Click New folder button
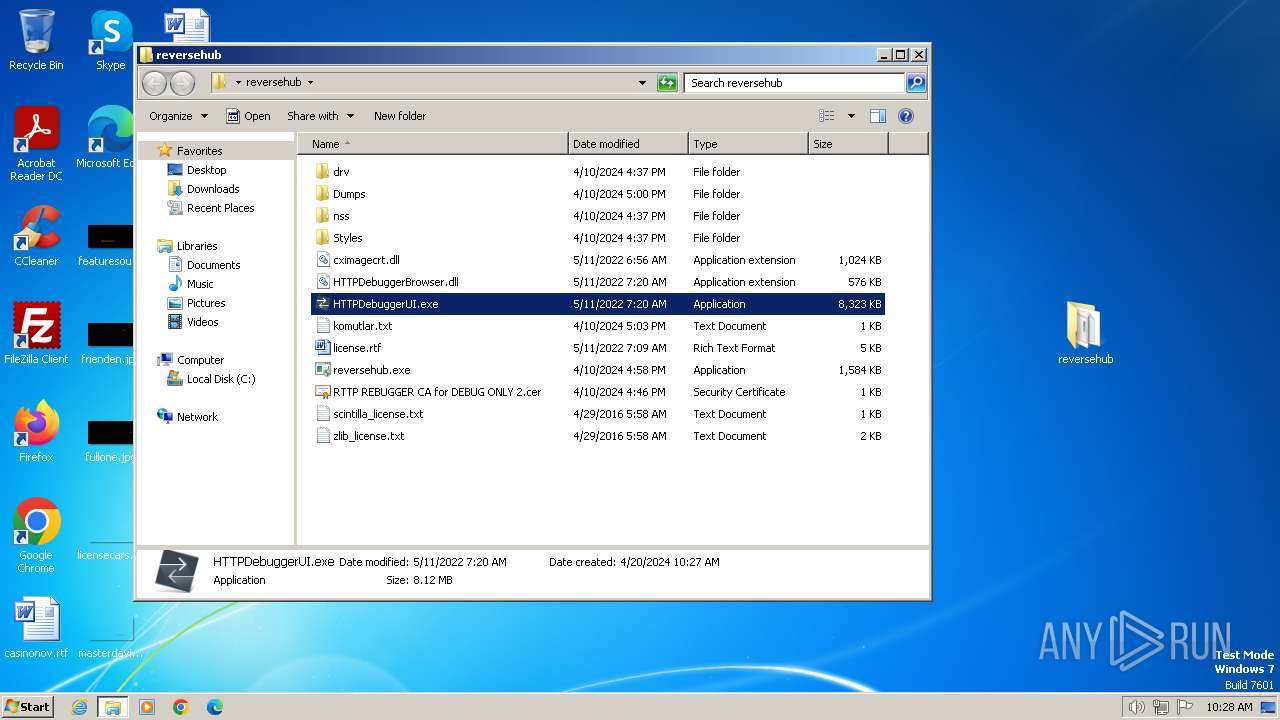1280x720 pixels. click(x=400, y=116)
